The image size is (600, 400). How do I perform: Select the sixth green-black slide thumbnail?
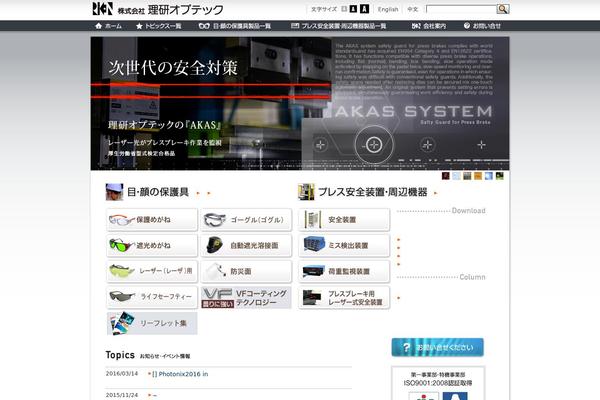coord(499,176)
